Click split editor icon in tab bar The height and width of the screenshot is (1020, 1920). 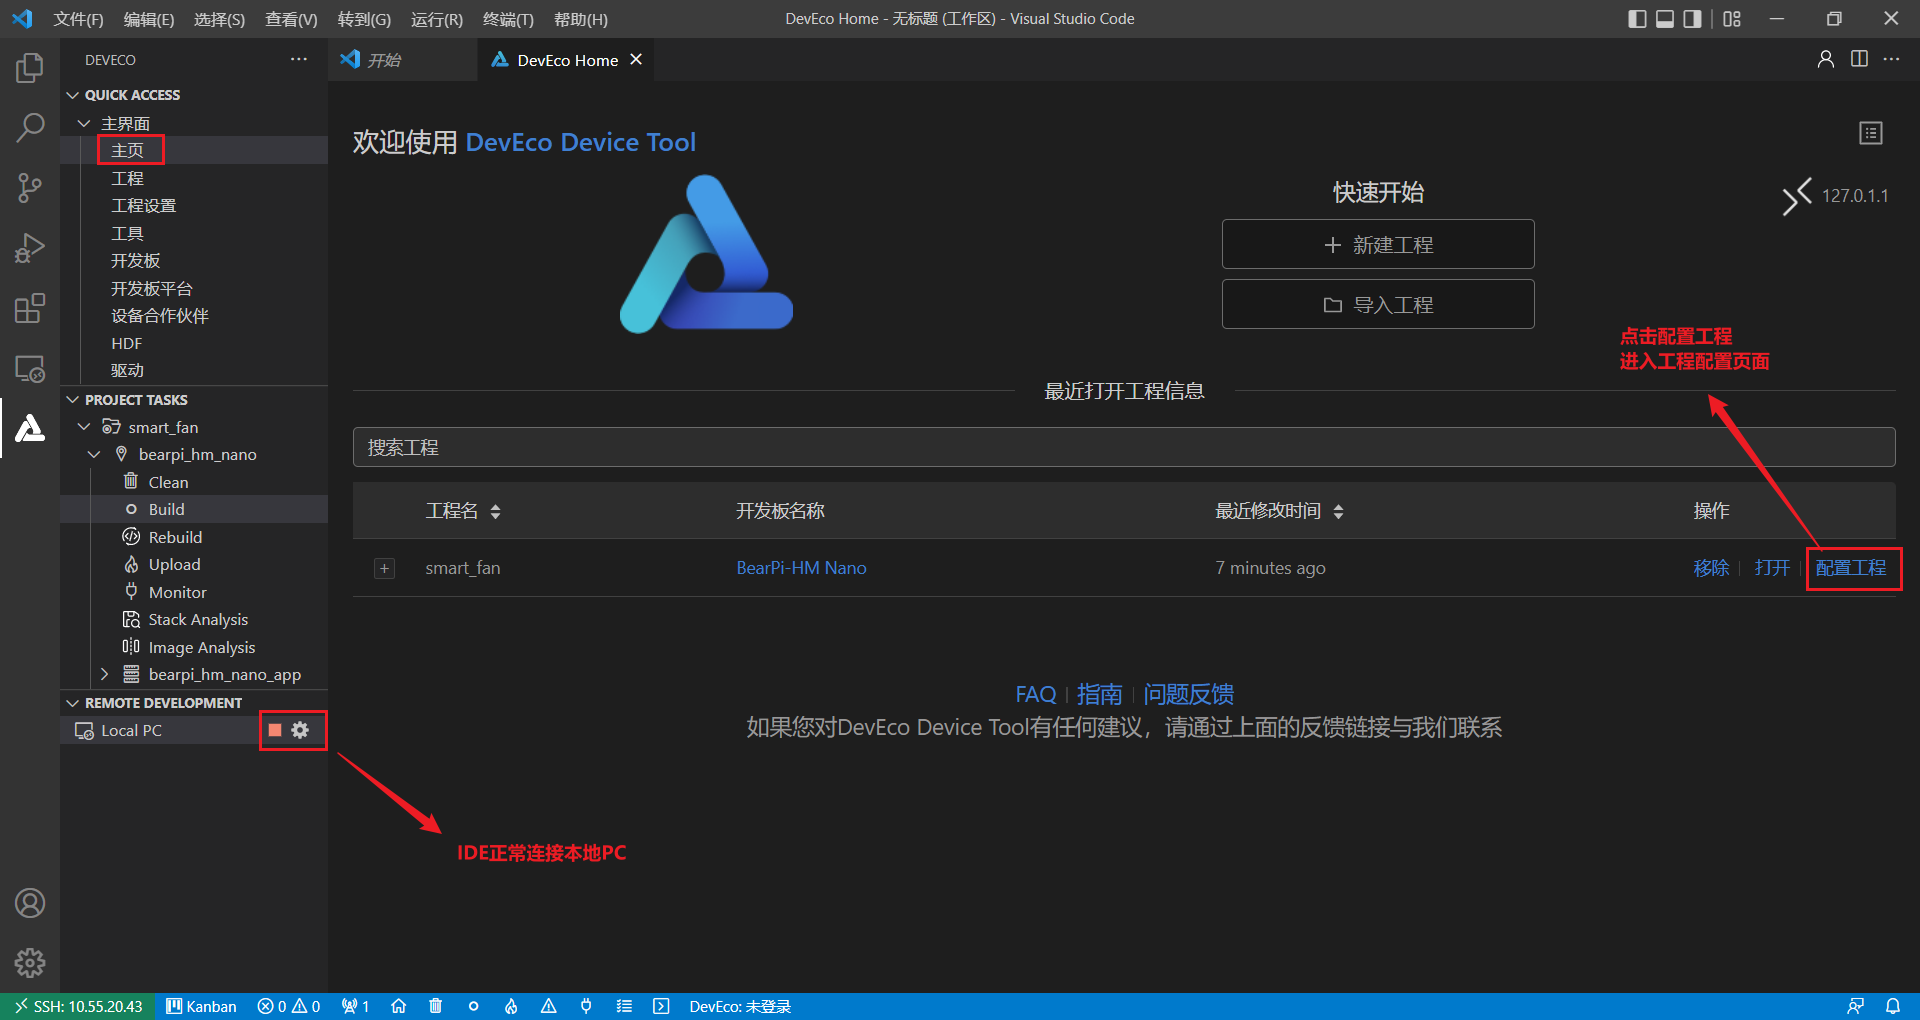[1859, 59]
